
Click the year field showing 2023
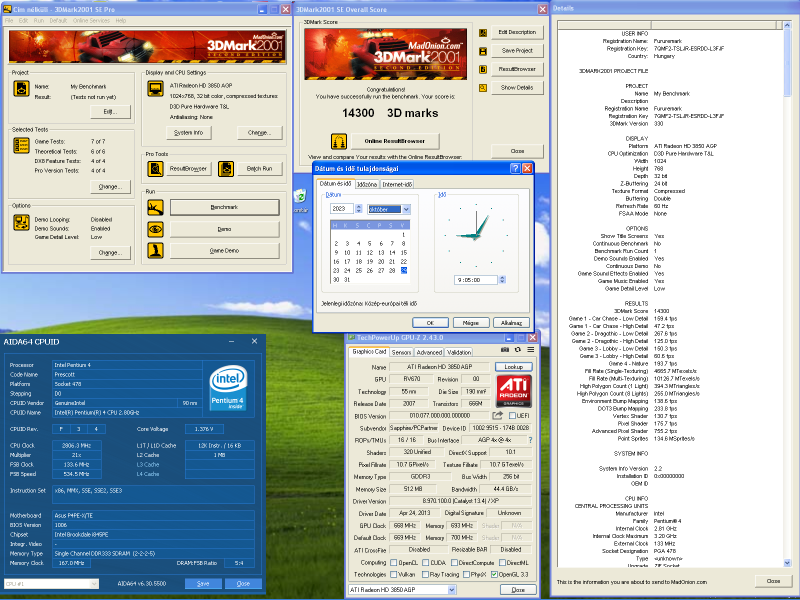coord(342,209)
